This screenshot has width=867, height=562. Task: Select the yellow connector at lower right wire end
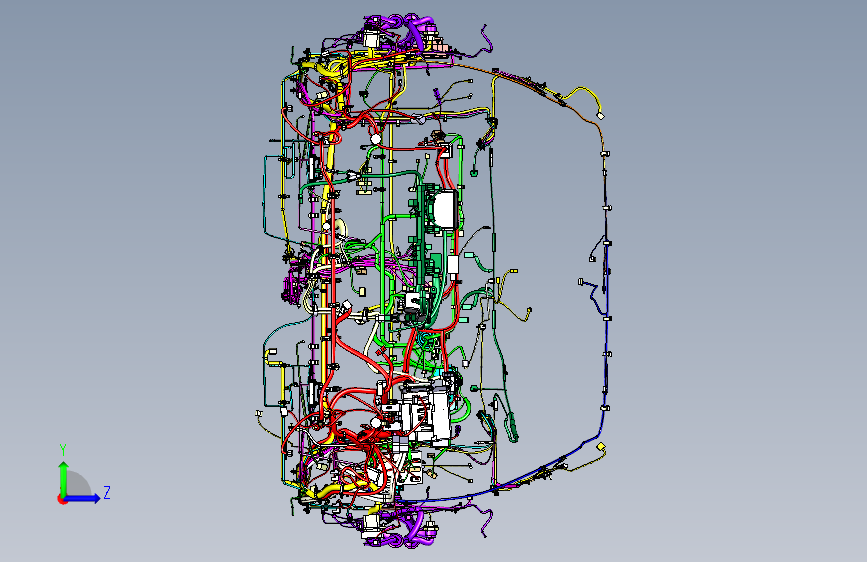[x=600, y=446]
